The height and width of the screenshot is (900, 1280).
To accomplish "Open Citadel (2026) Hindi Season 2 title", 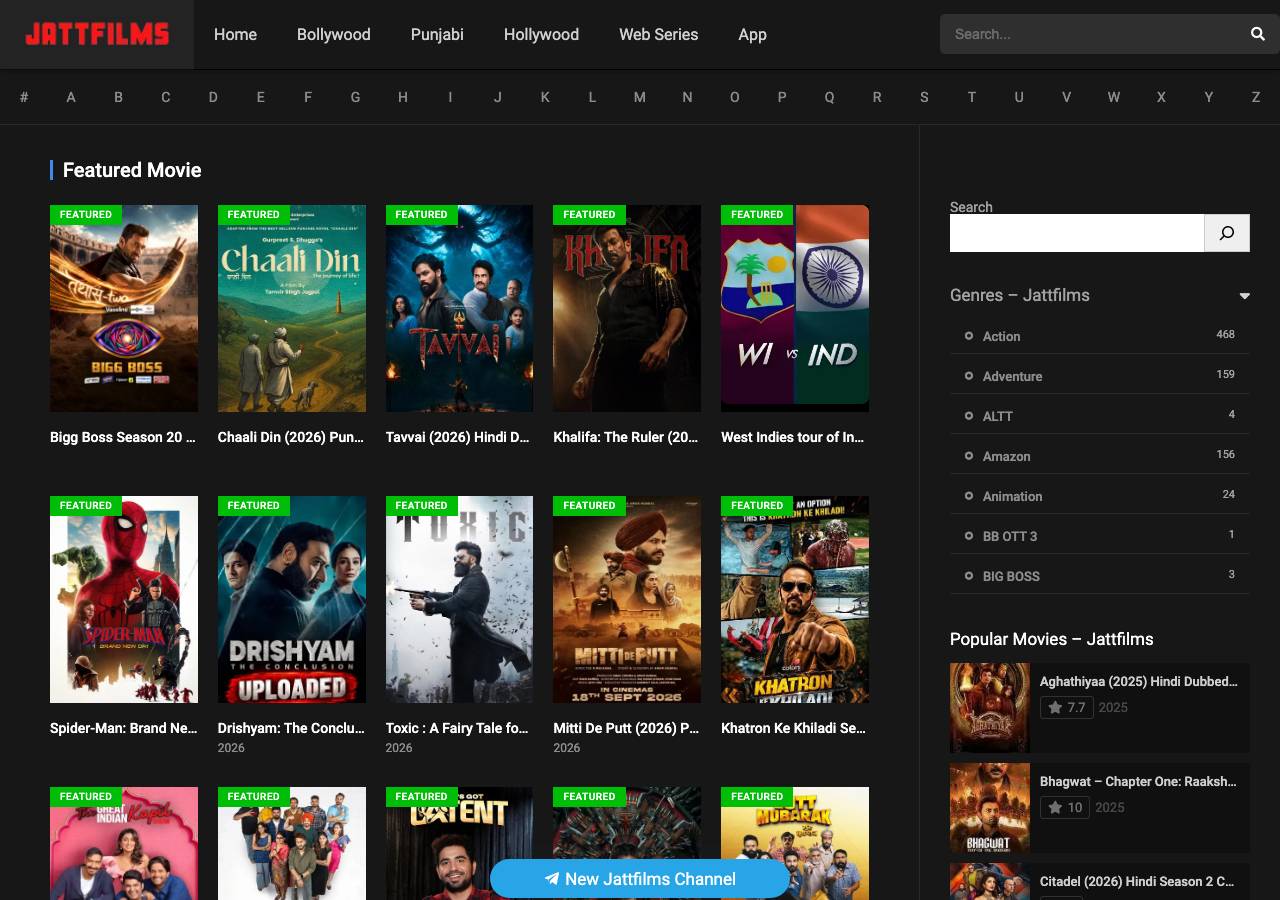I will point(1137,881).
